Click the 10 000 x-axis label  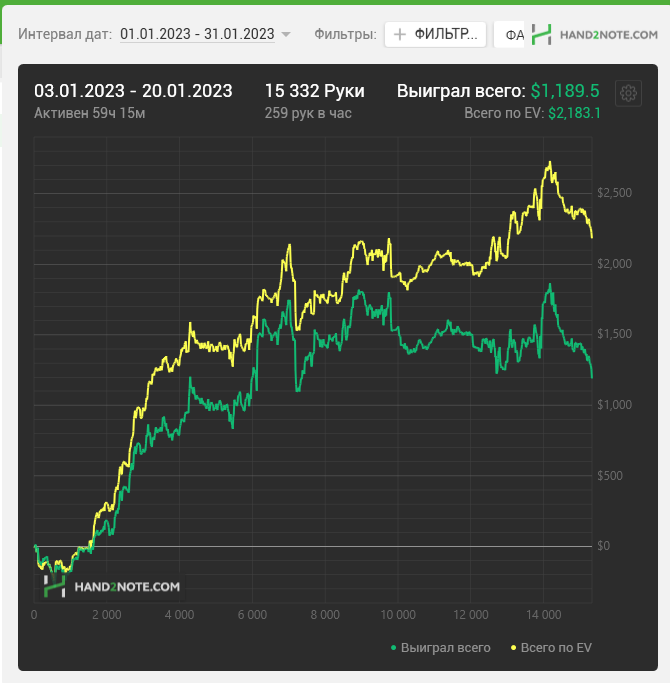click(398, 615)
